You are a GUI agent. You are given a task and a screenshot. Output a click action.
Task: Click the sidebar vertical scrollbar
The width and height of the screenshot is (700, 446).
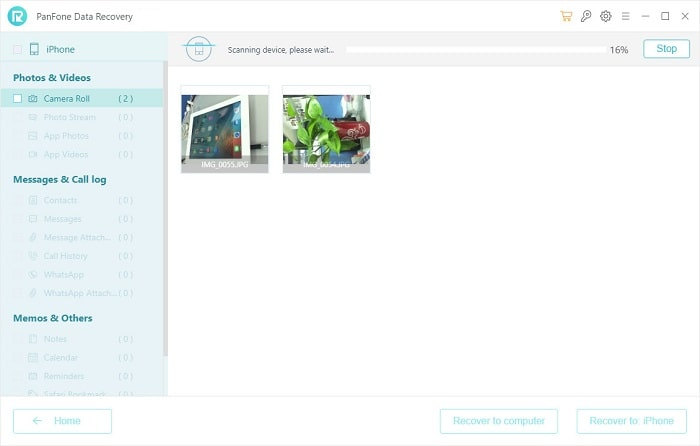coord(165,209)
